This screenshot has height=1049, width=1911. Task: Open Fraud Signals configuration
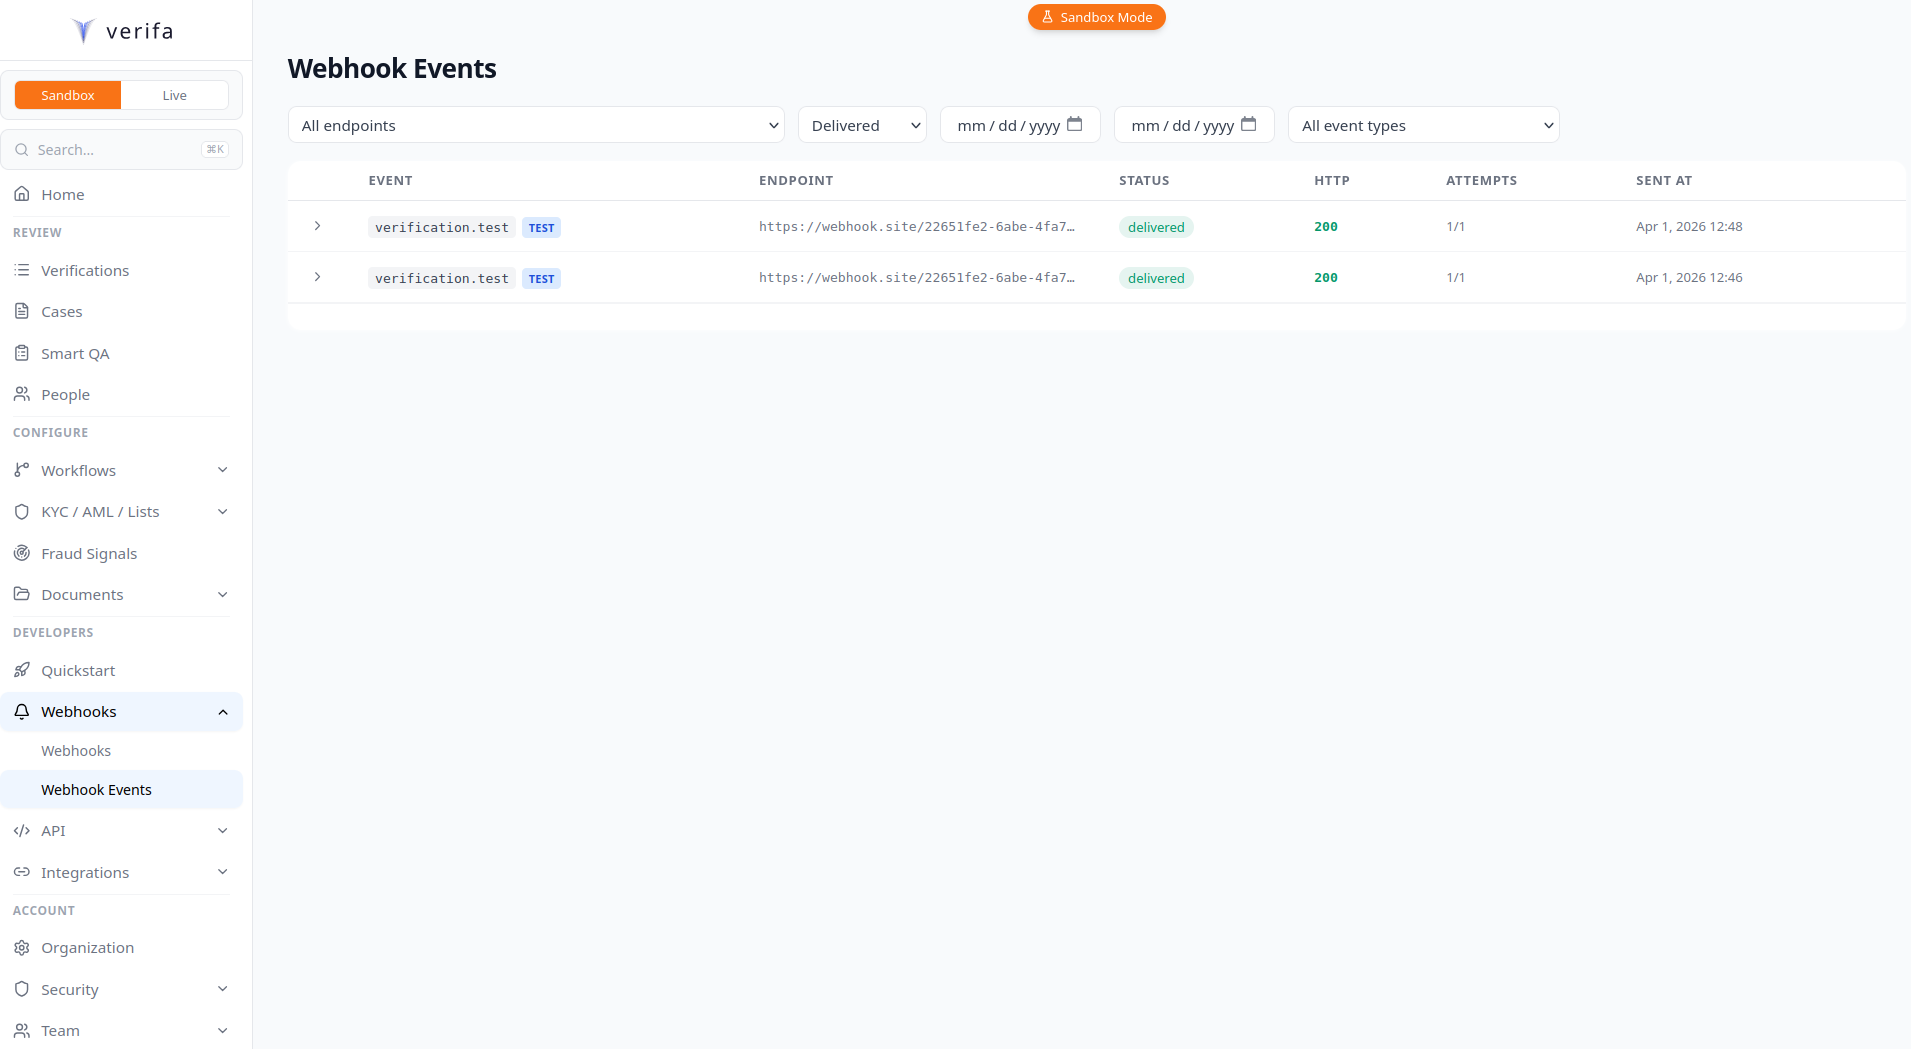pos(89,553)
